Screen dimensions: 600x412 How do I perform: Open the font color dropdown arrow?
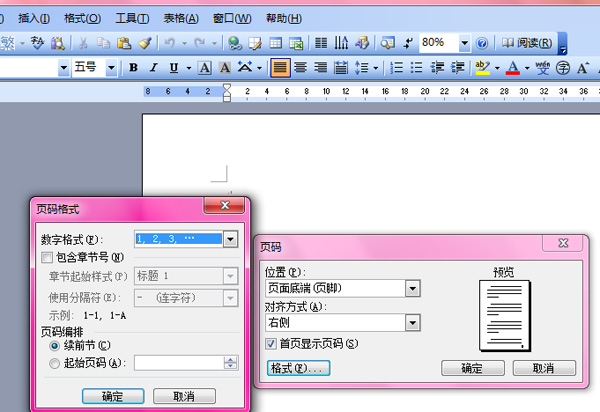(x=526, y=68)
